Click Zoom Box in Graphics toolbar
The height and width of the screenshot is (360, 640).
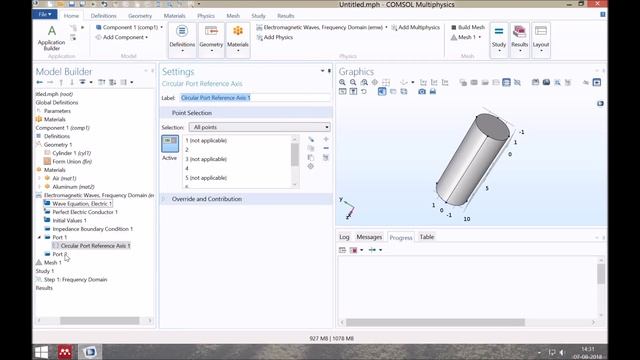[364, 82]
